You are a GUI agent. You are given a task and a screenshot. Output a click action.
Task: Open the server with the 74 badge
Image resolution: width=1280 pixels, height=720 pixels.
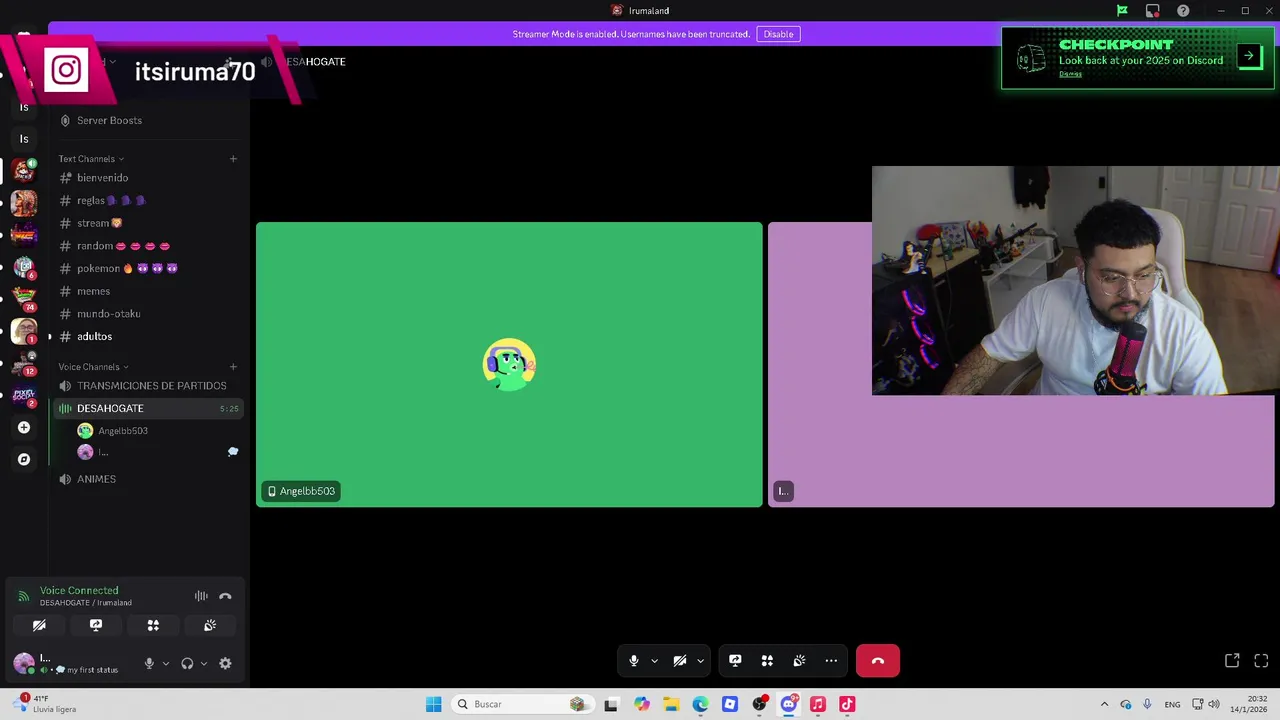click(x=24, y=298)
